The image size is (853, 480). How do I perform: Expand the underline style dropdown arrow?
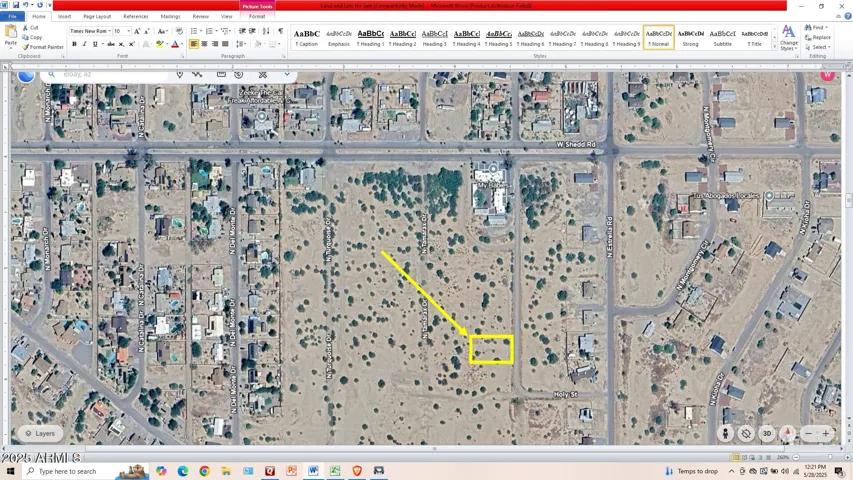point(102,44)
